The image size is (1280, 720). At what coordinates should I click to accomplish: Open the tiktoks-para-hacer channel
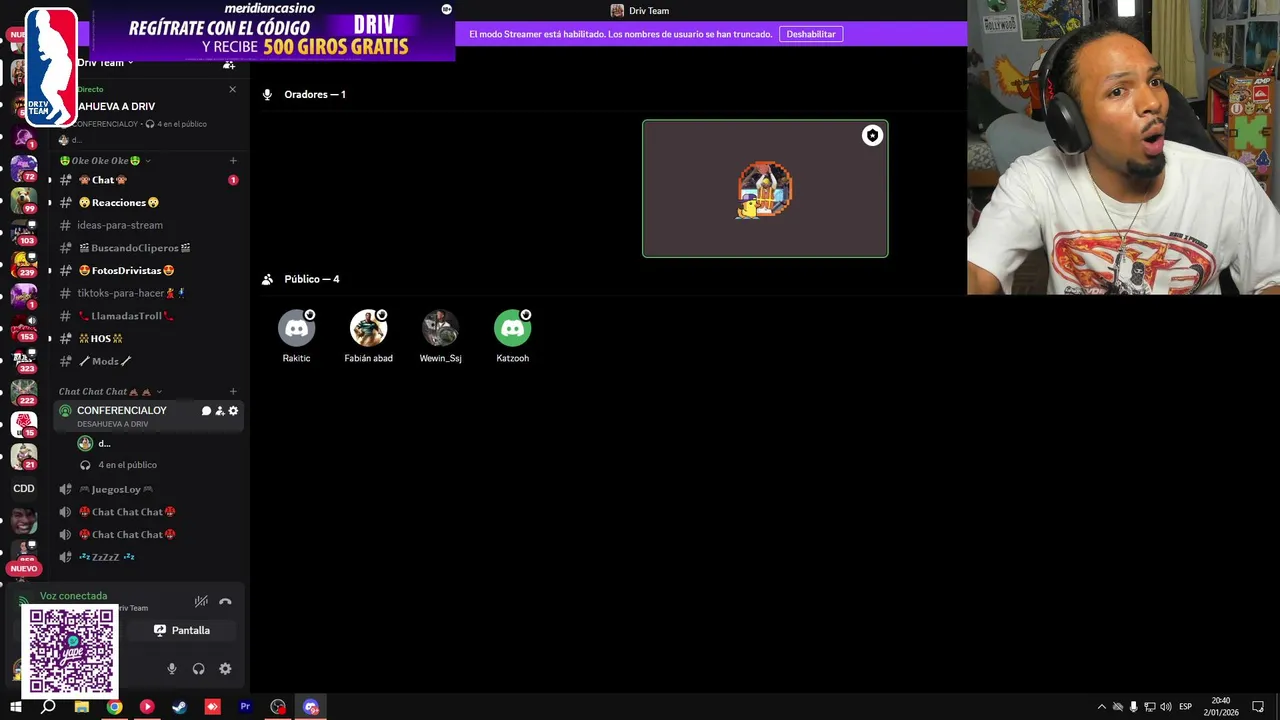point(148,293)
